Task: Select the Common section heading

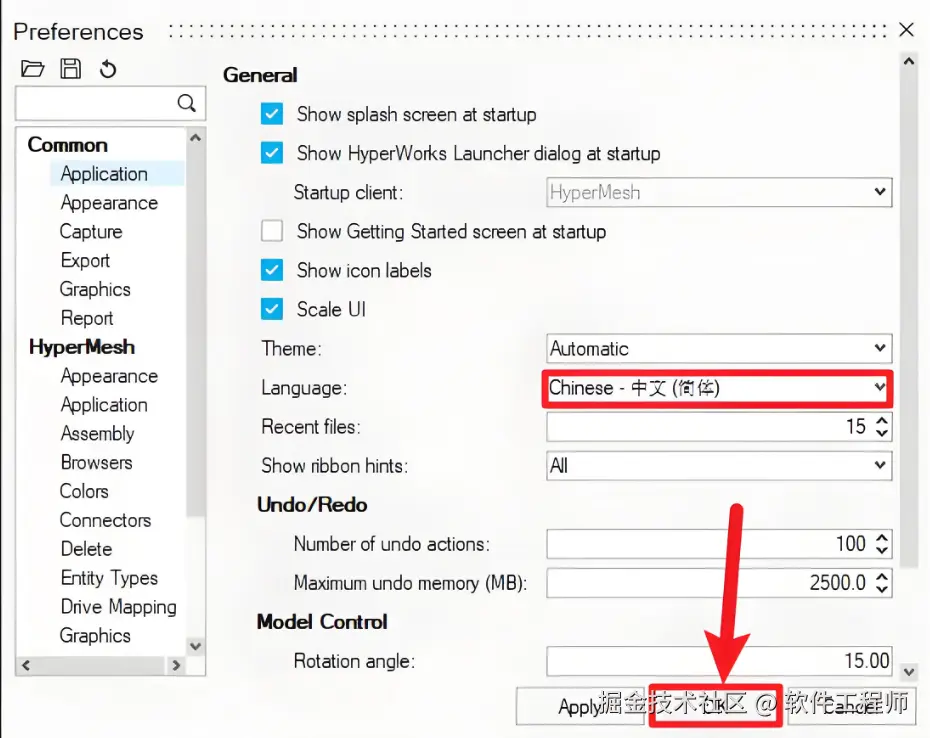Action: click(x=68, y=145)
